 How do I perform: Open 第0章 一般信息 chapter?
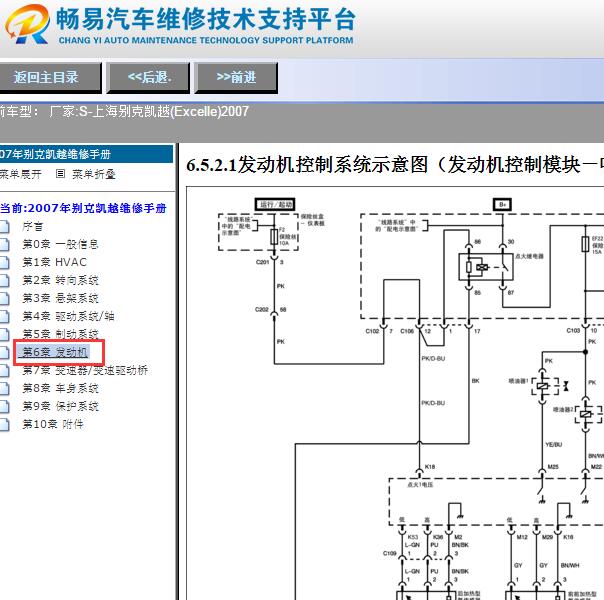[60, 244]
